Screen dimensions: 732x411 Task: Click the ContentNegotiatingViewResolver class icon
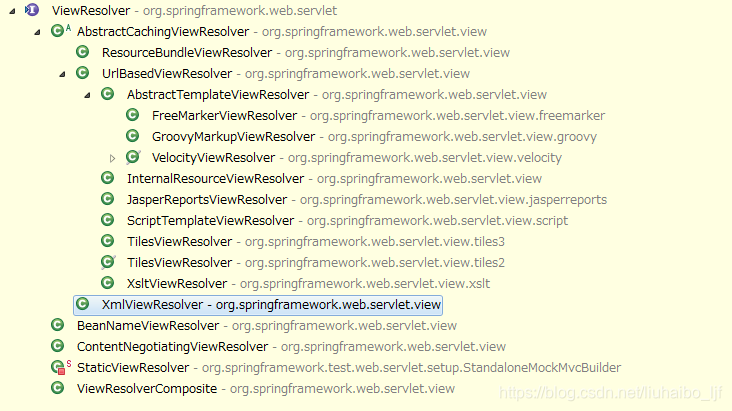coord(57,346)
